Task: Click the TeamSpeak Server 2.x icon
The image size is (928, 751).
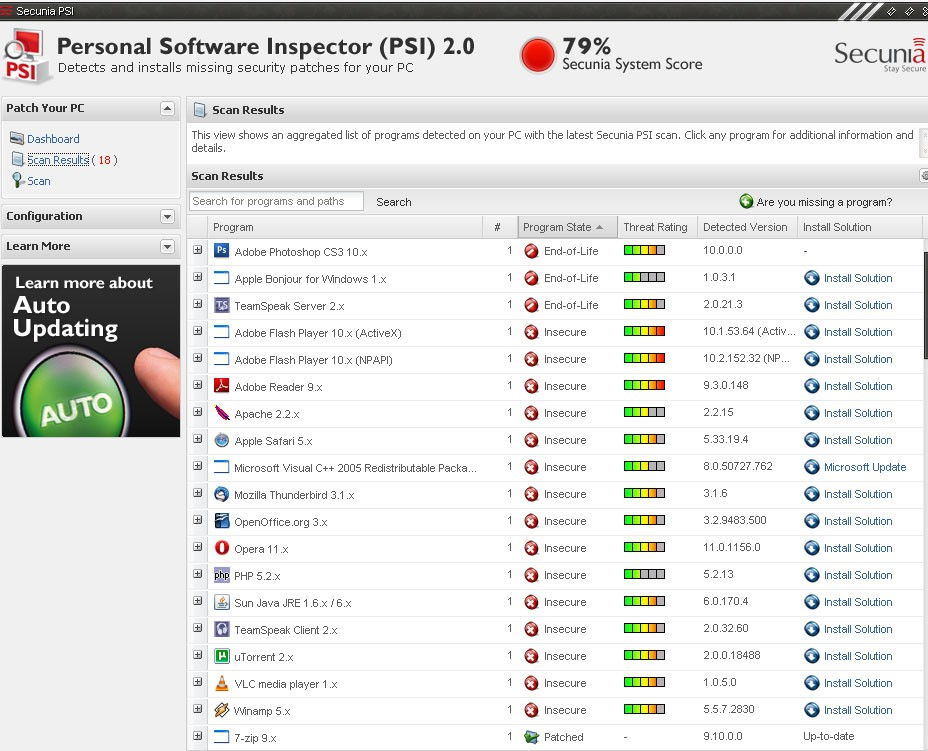Action: click(x=221, y=305)
